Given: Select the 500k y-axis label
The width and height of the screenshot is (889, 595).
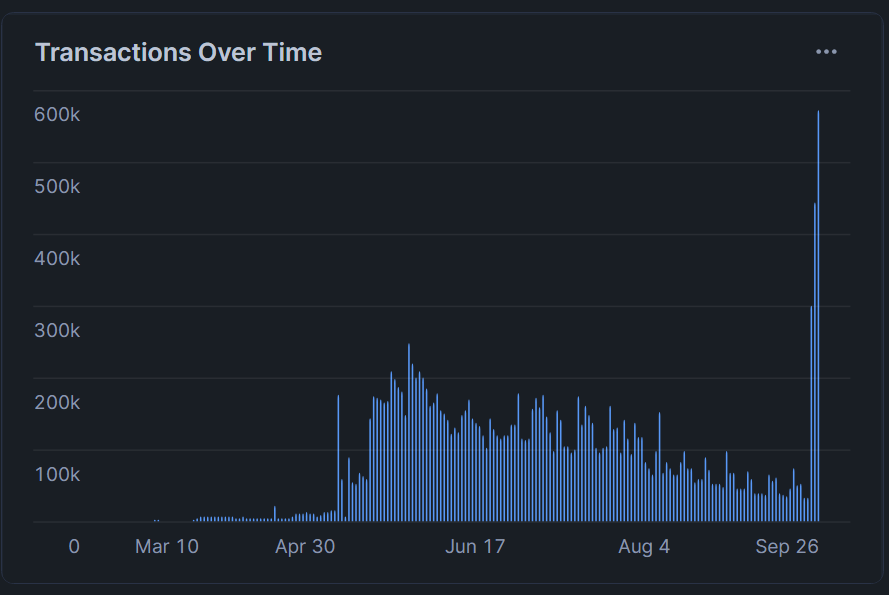Looking at the screenshot, I should [x=57, y=187].
